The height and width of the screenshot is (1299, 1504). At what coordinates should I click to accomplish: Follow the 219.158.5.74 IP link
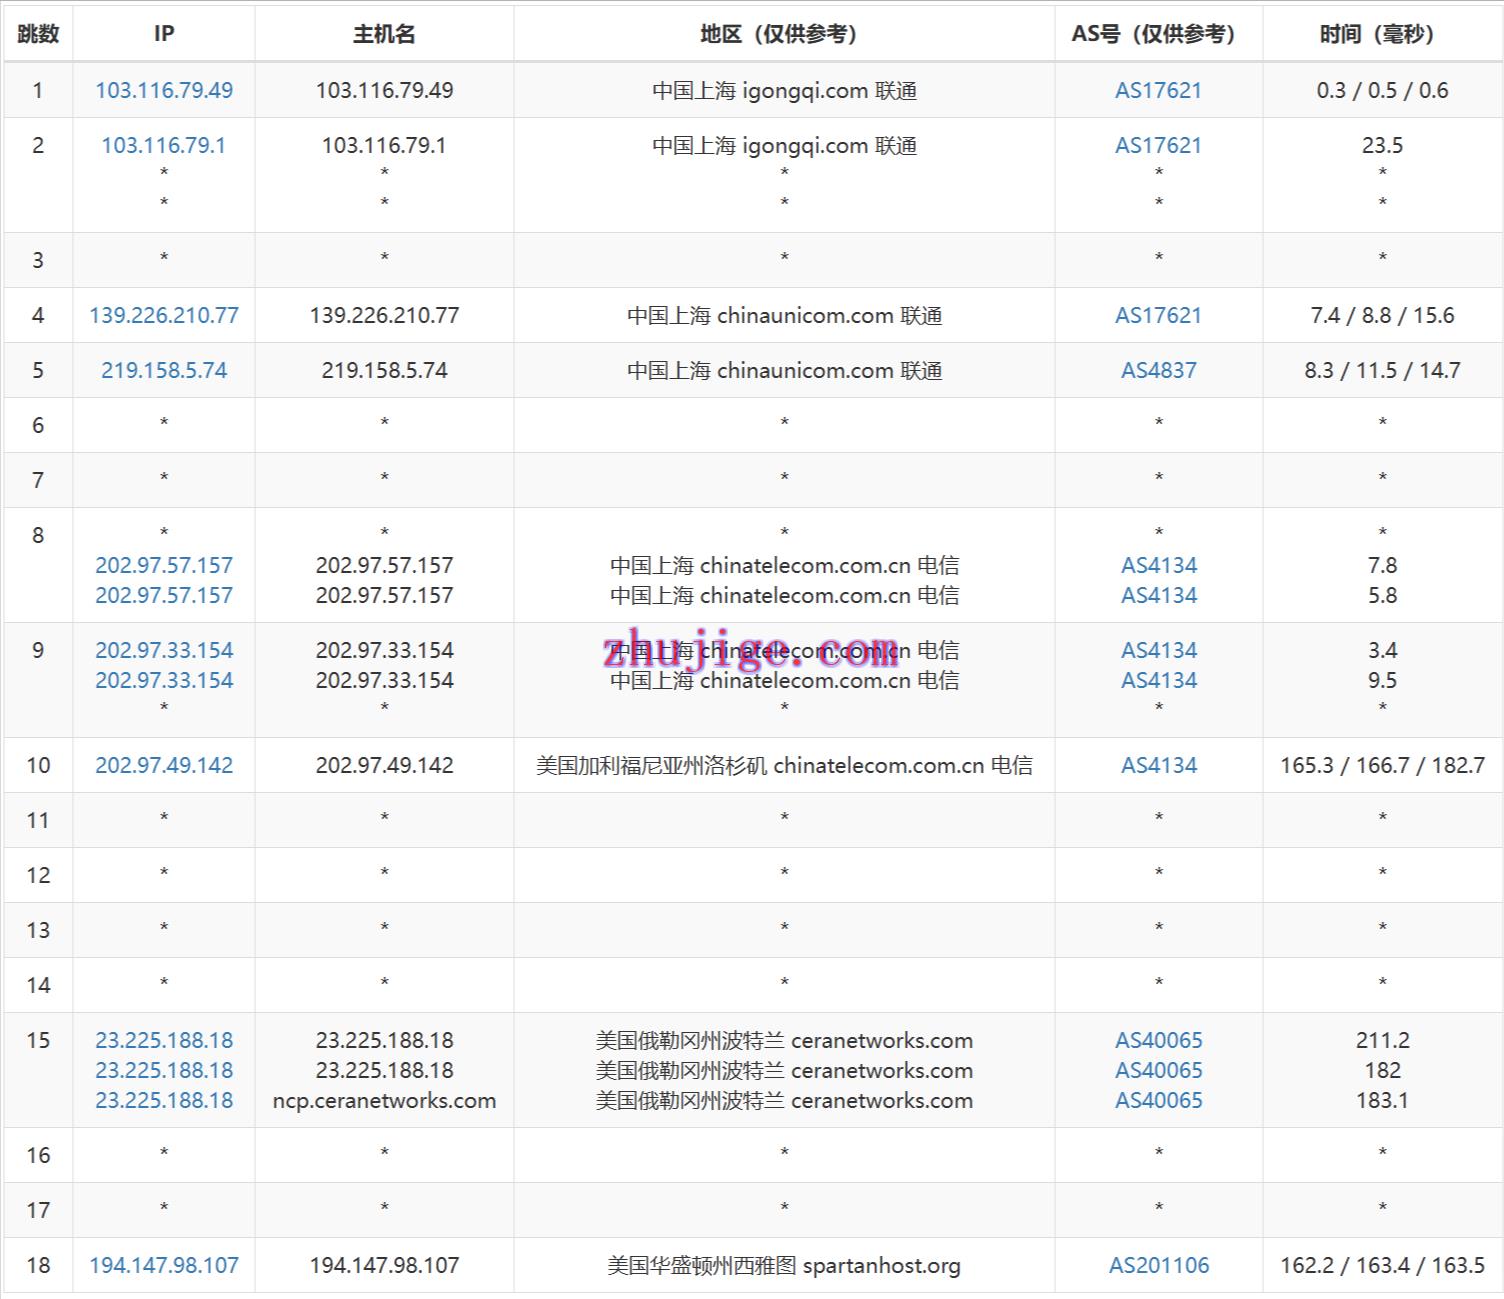[164, 370]
